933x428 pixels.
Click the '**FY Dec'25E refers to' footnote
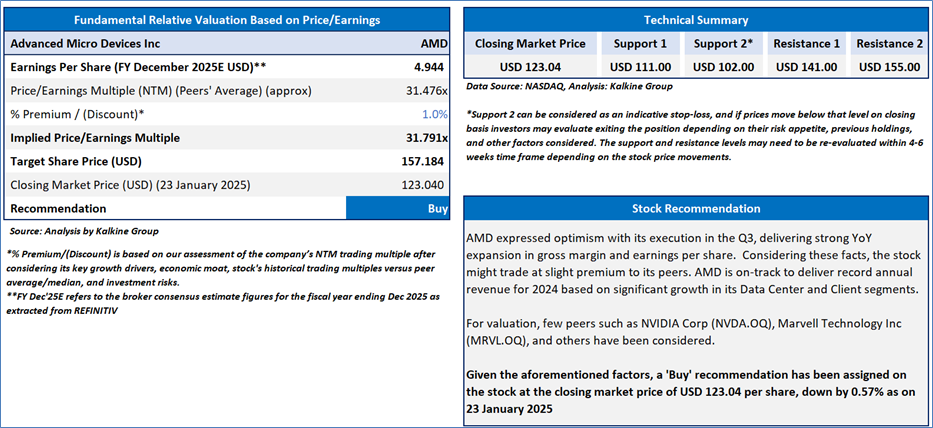225,304
